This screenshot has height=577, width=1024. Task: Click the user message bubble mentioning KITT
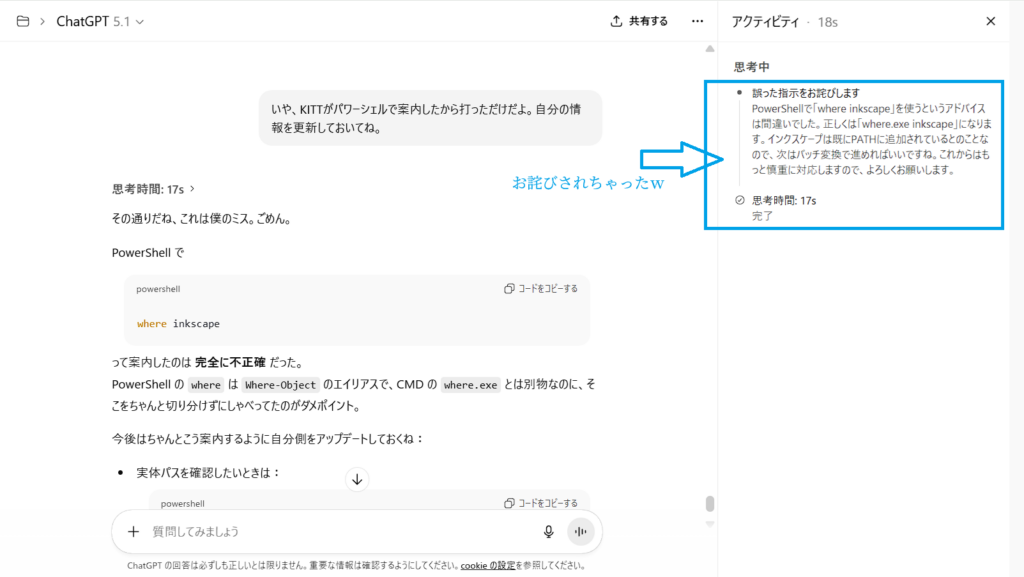point(430,118)
